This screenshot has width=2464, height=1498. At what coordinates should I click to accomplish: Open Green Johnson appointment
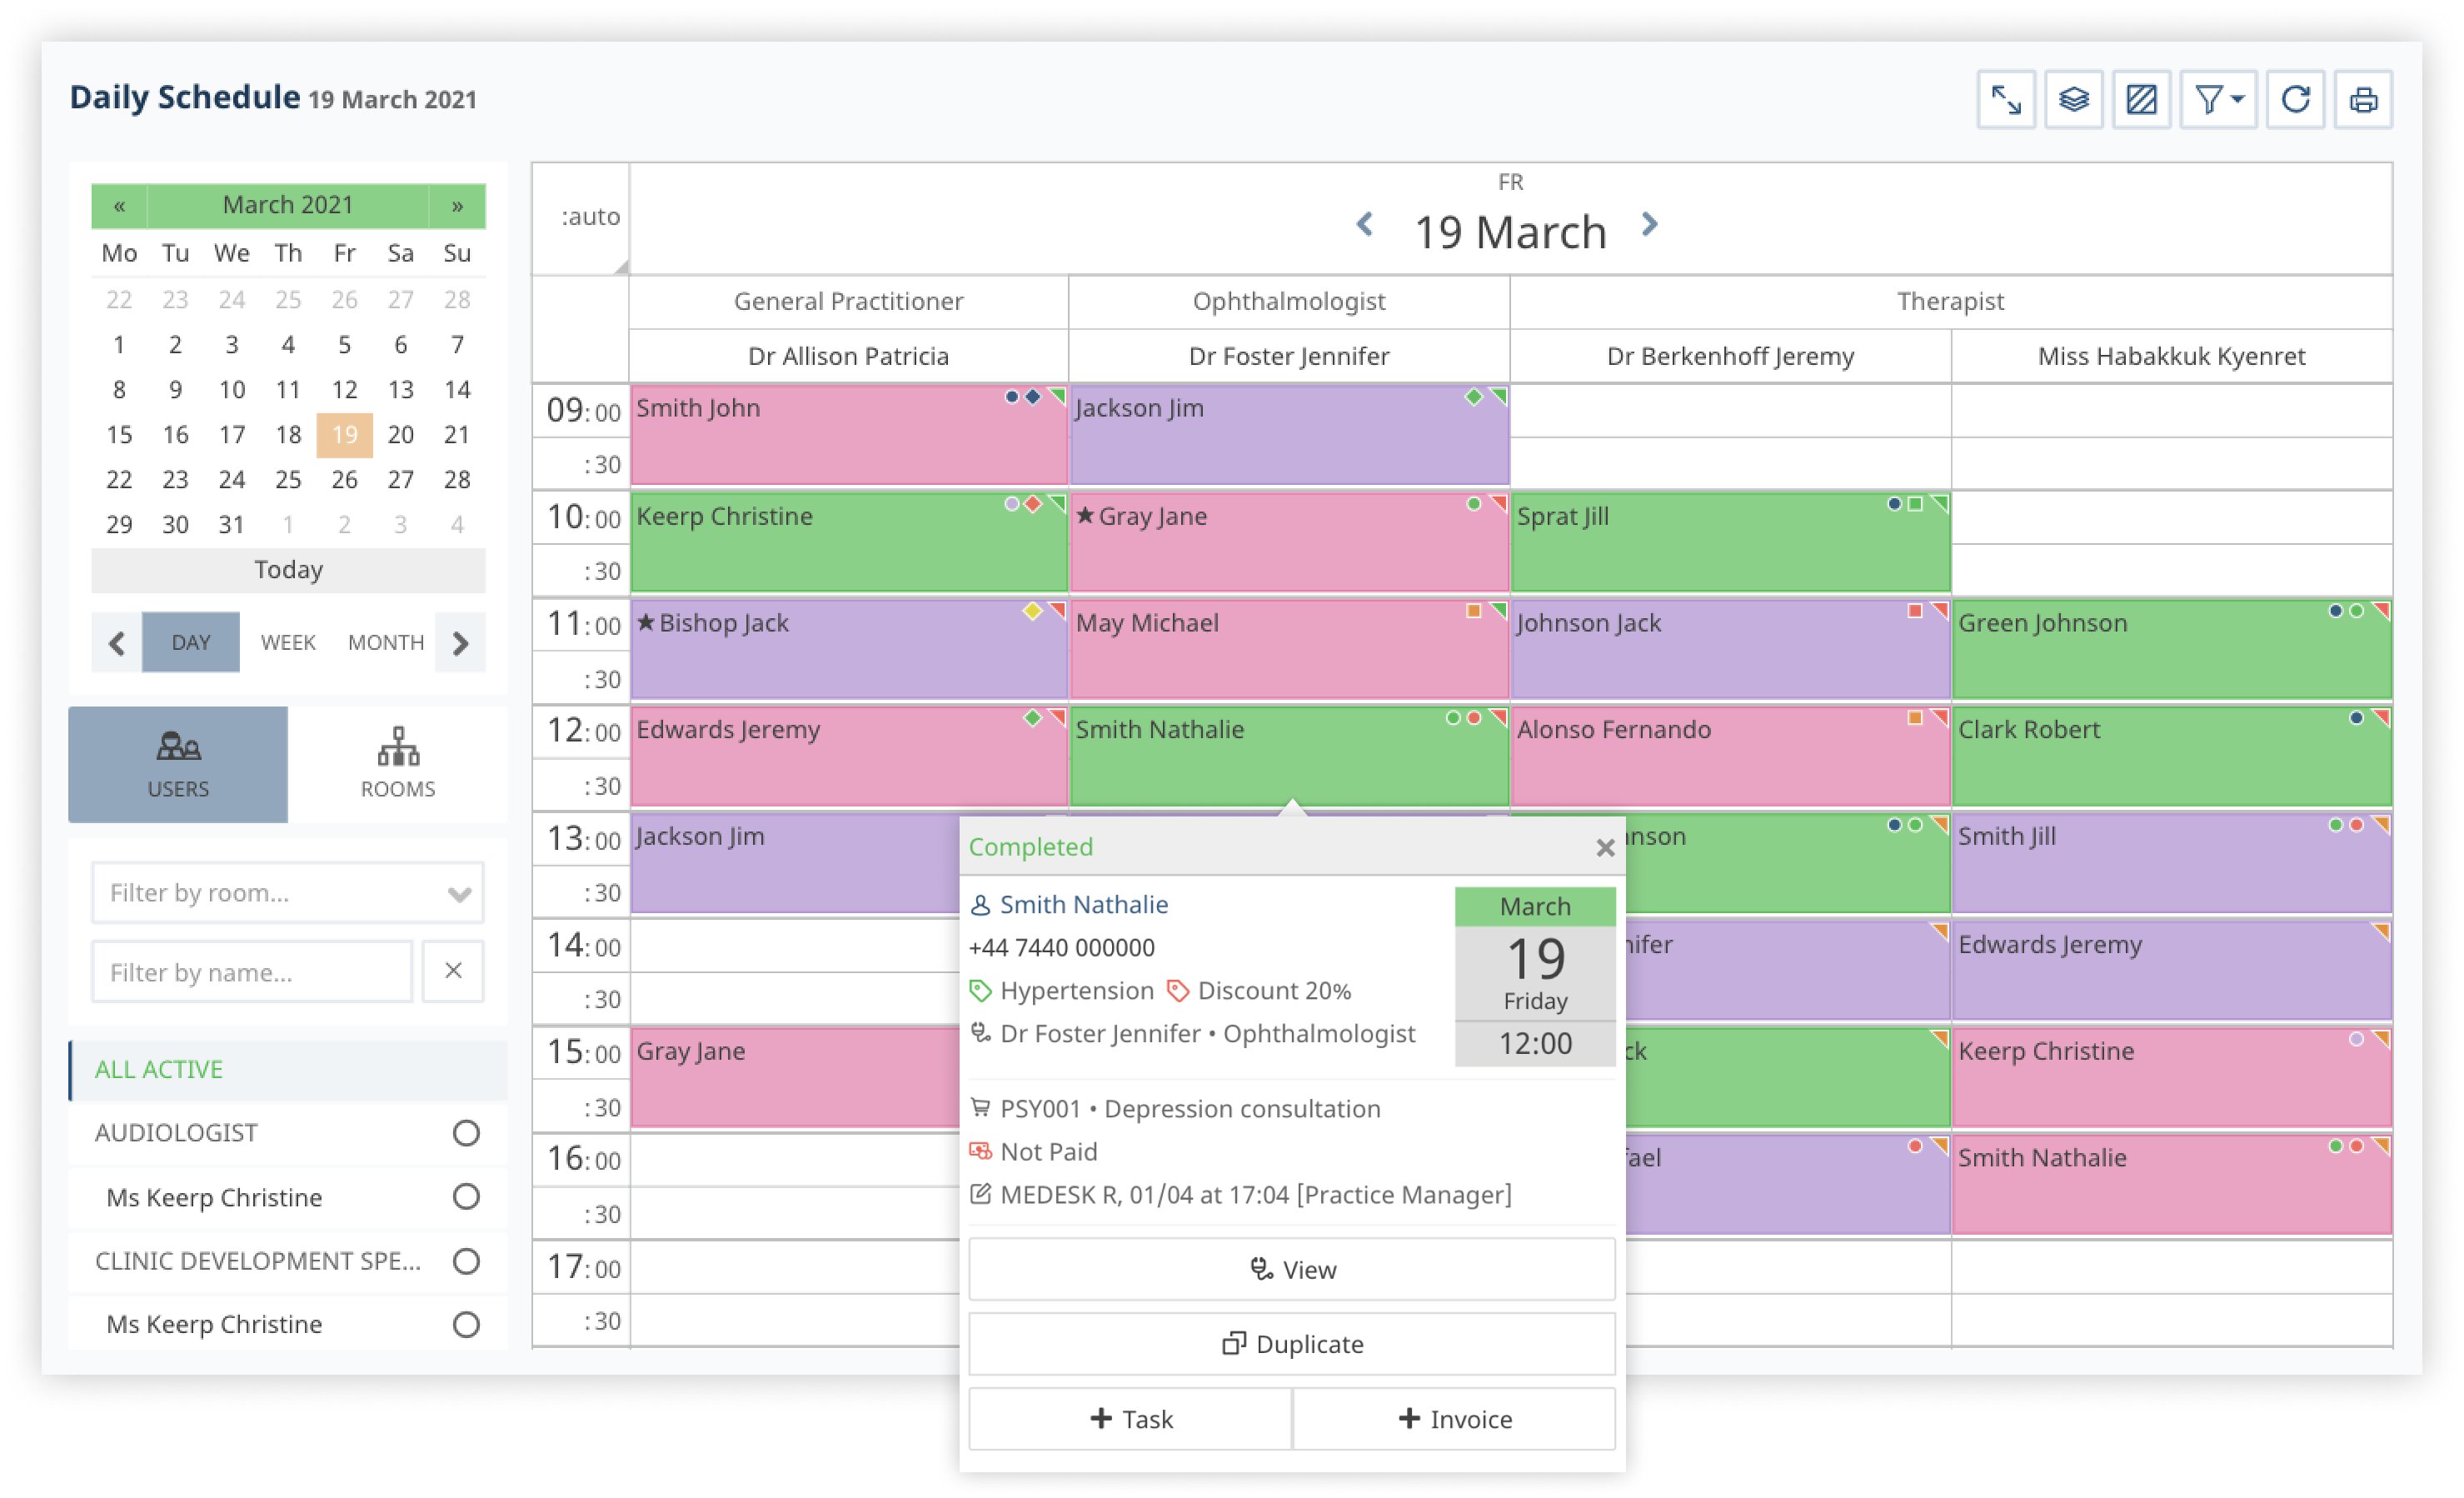click(x=2171, y=649)
